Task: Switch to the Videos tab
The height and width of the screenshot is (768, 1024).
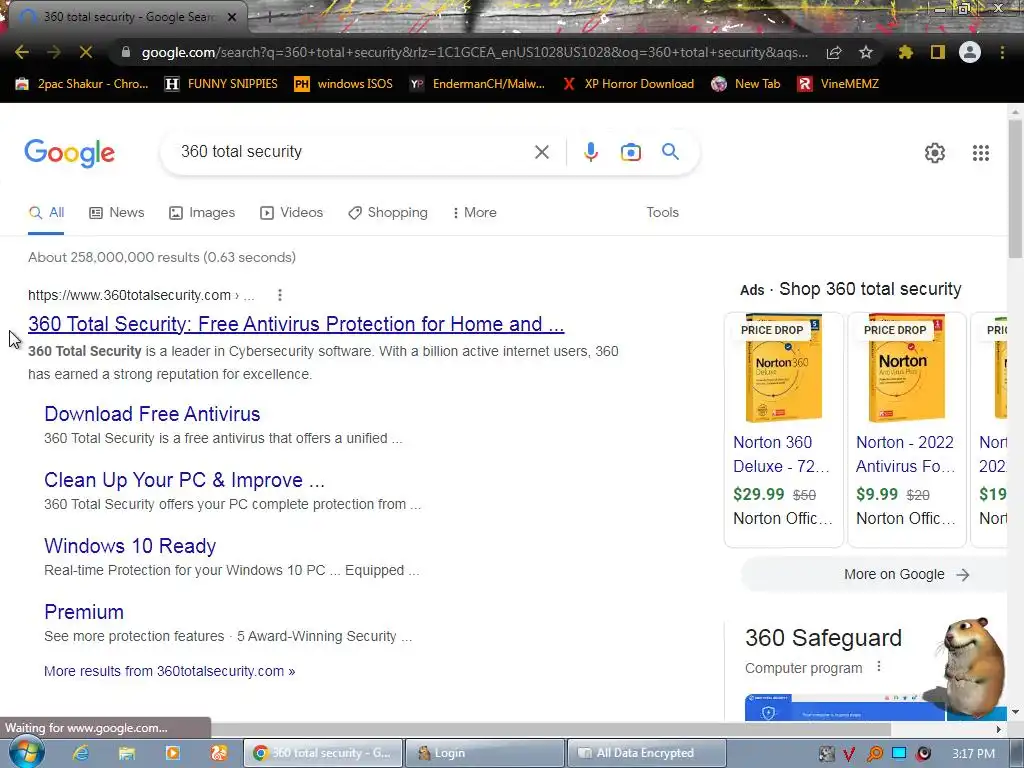Action: (x=291, y=212)
